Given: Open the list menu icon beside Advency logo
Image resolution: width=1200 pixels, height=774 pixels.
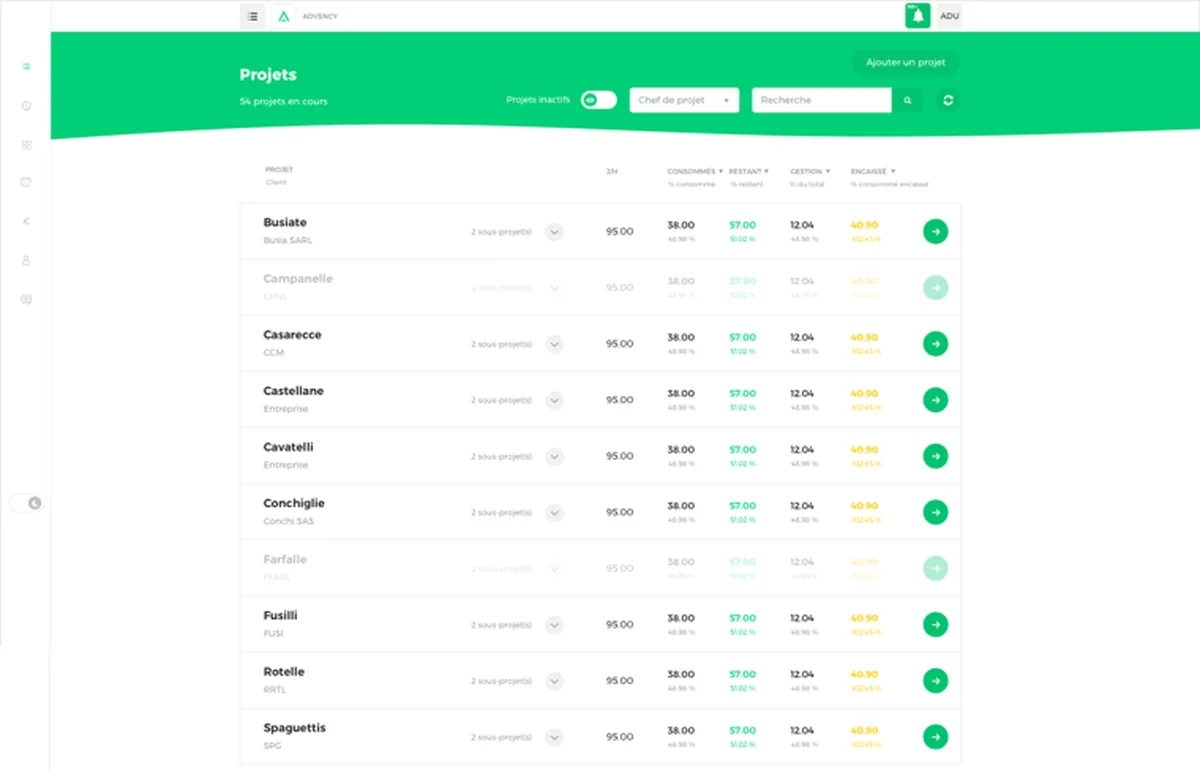Looking at the screenshot, I should click(x=253, y=16).
